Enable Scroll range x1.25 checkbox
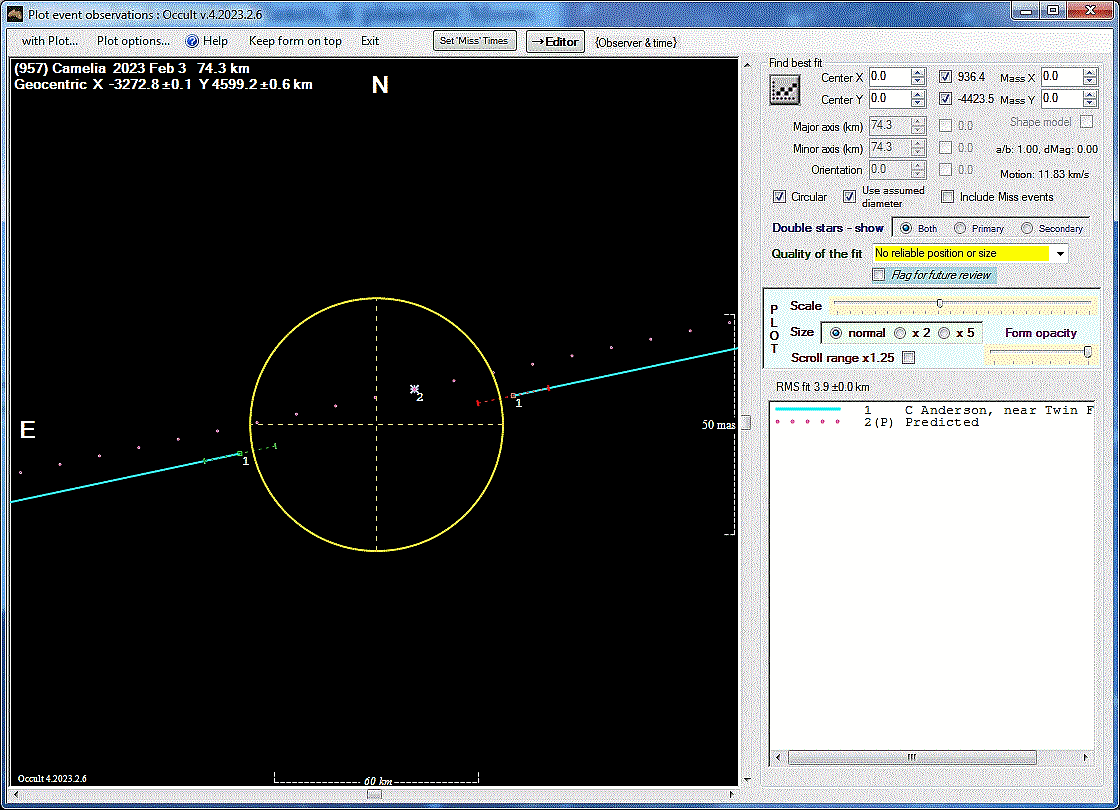The height and width of the screenshot is (810, 1120). coord(909,357)
